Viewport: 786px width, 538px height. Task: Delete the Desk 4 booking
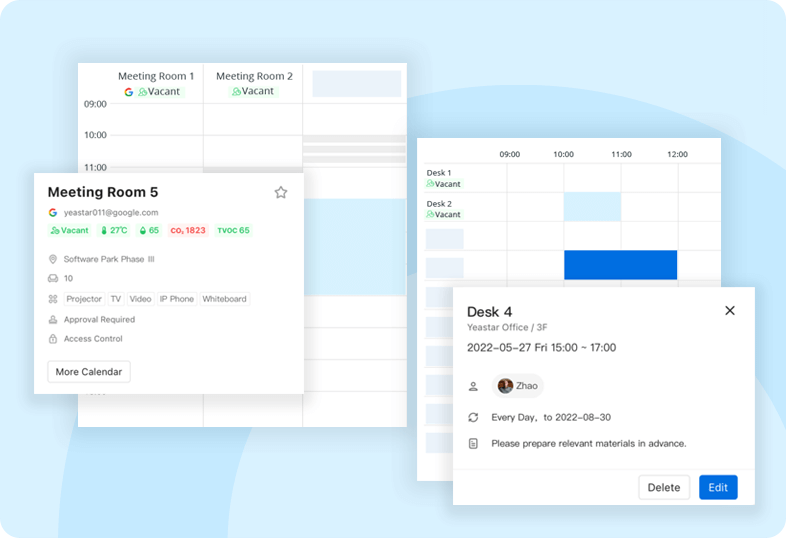click(x=664, y=487)
